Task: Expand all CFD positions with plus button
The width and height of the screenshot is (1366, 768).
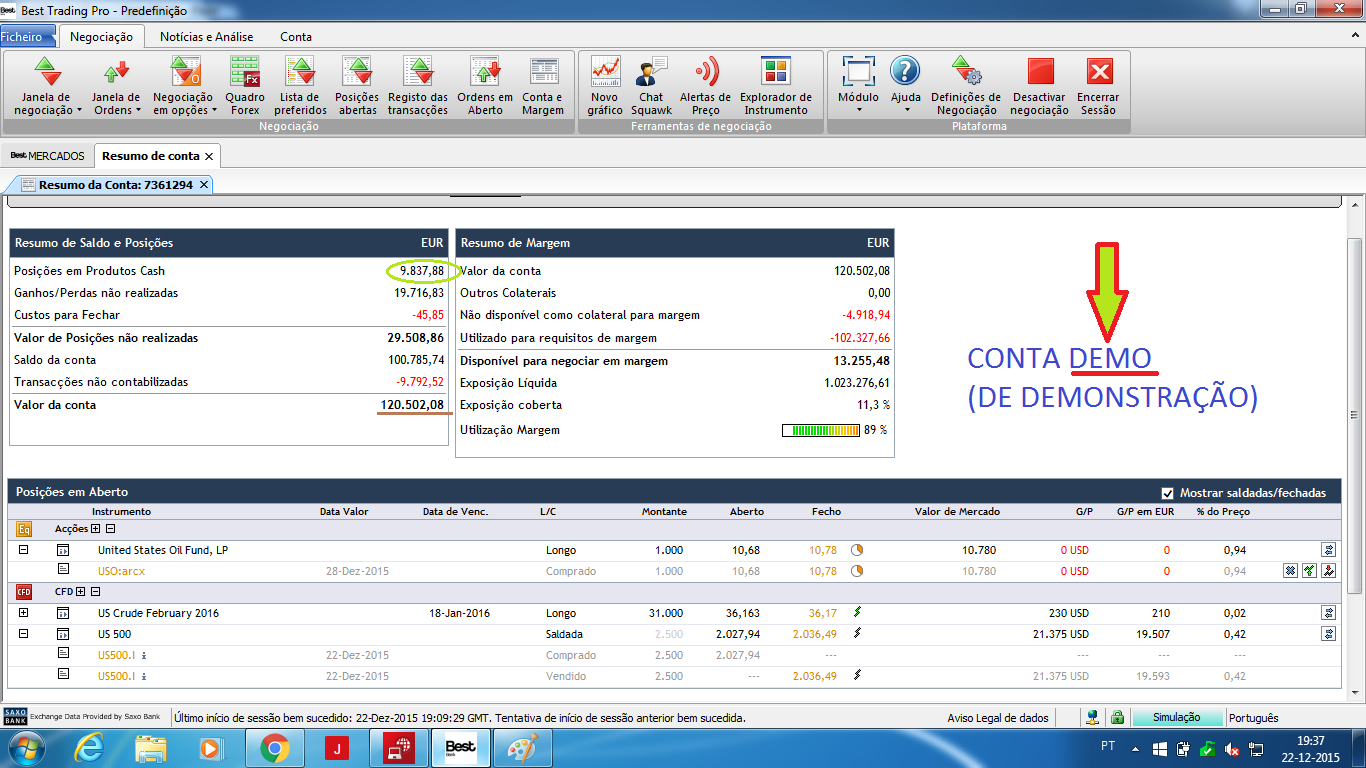Action: coord(82,592)
